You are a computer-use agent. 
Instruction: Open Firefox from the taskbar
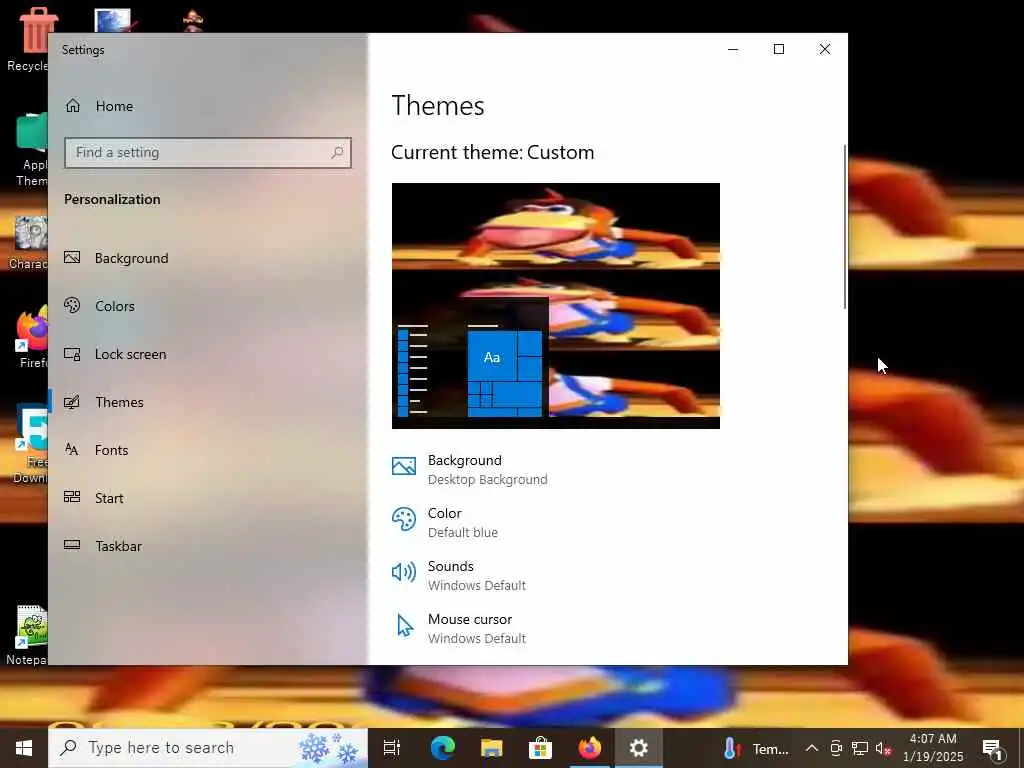(589, 748)
